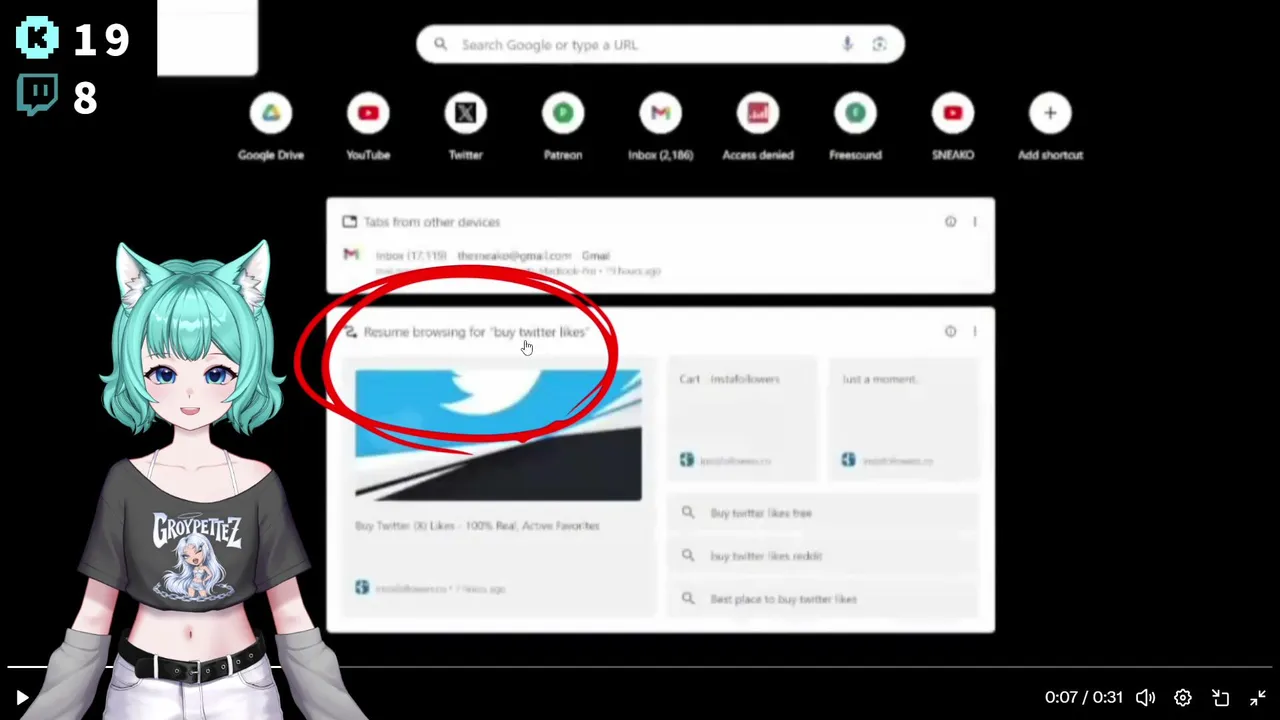Start a voice search with the microphone
This screenshot has height=720, width=1280.
click(x=847, y=45)
